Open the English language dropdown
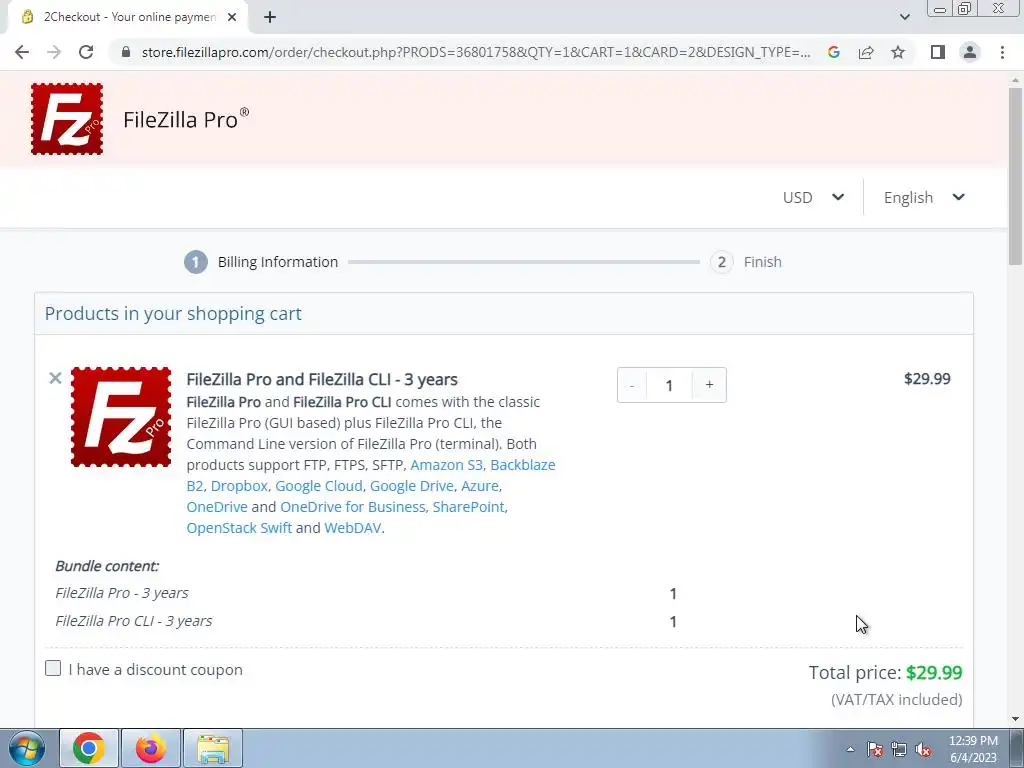The height and width of the screenshot is (768, 1024). 924,197
